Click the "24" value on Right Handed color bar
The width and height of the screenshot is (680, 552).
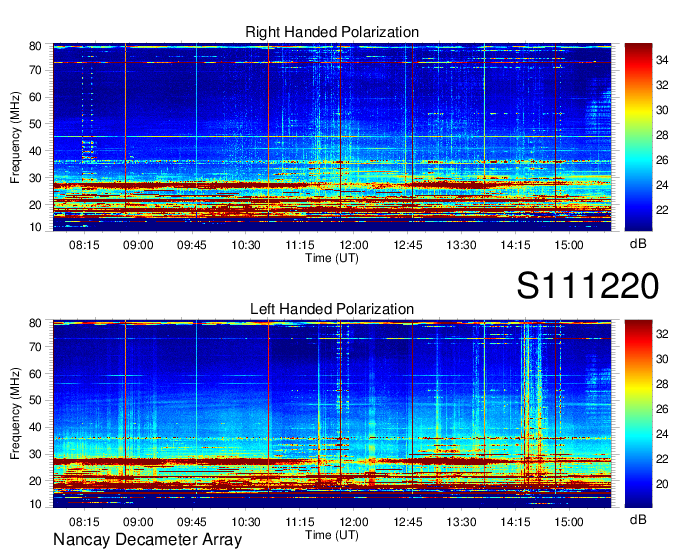point(662,185)
